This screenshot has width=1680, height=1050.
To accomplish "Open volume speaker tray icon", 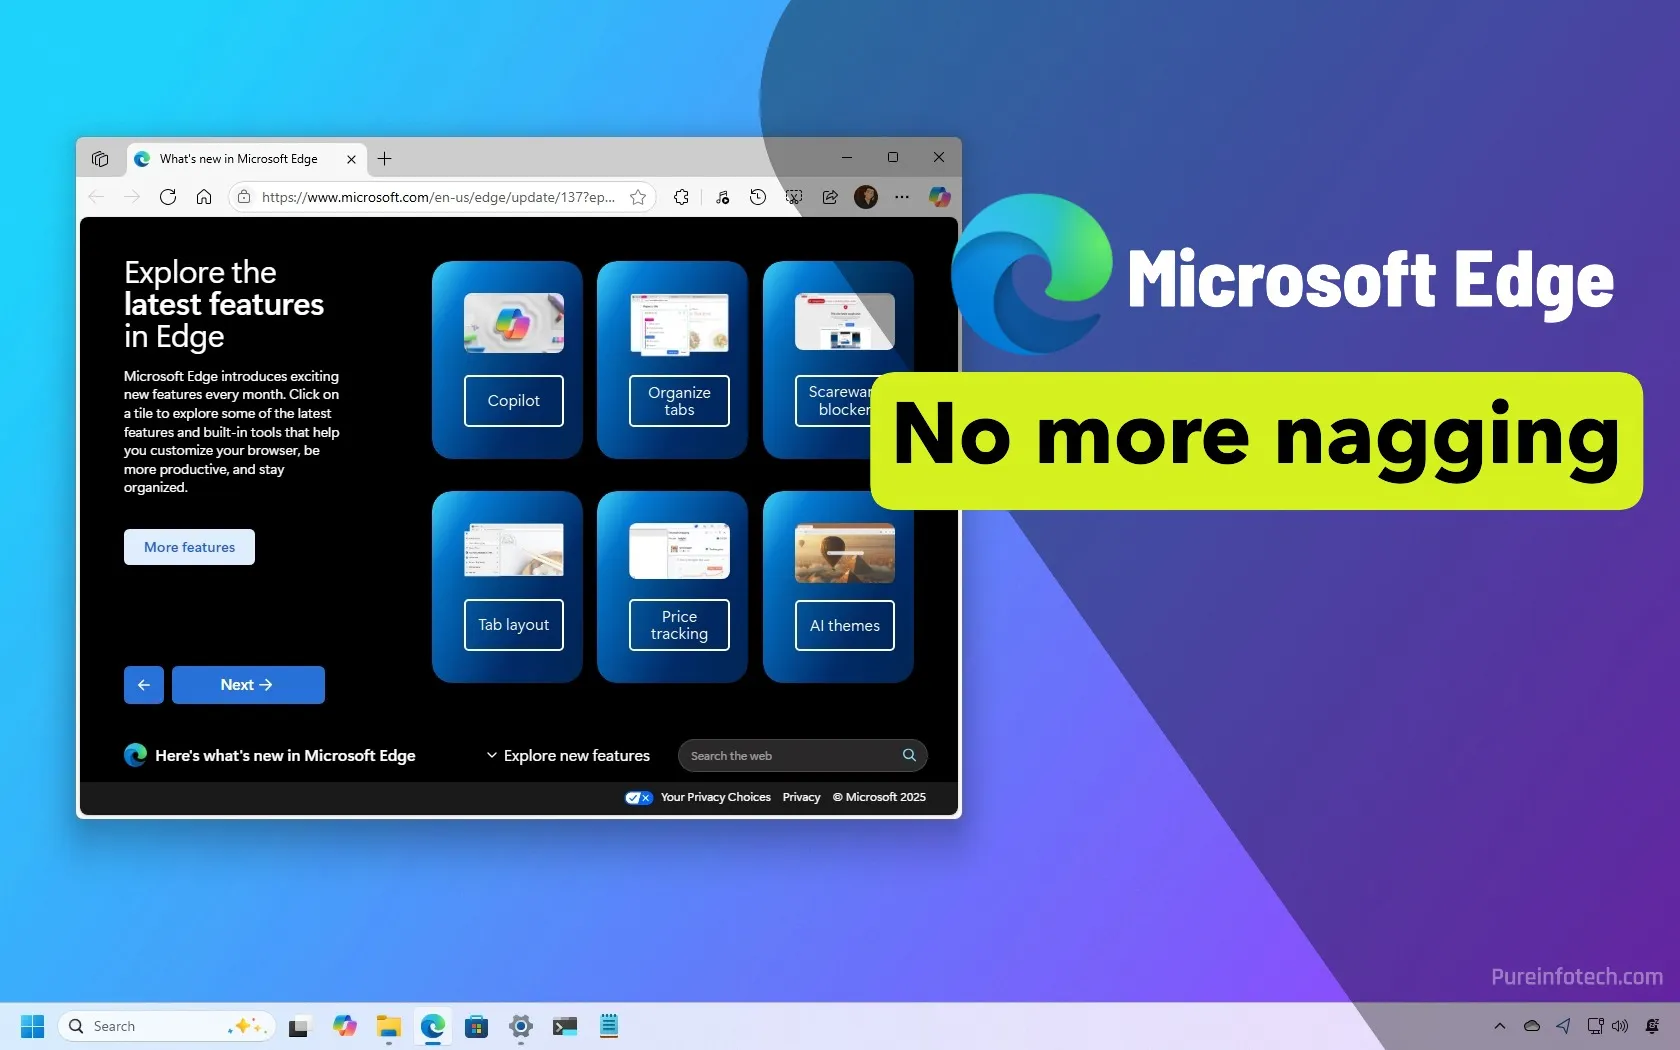I will pyautogui.click(x=1620, y=1026).
